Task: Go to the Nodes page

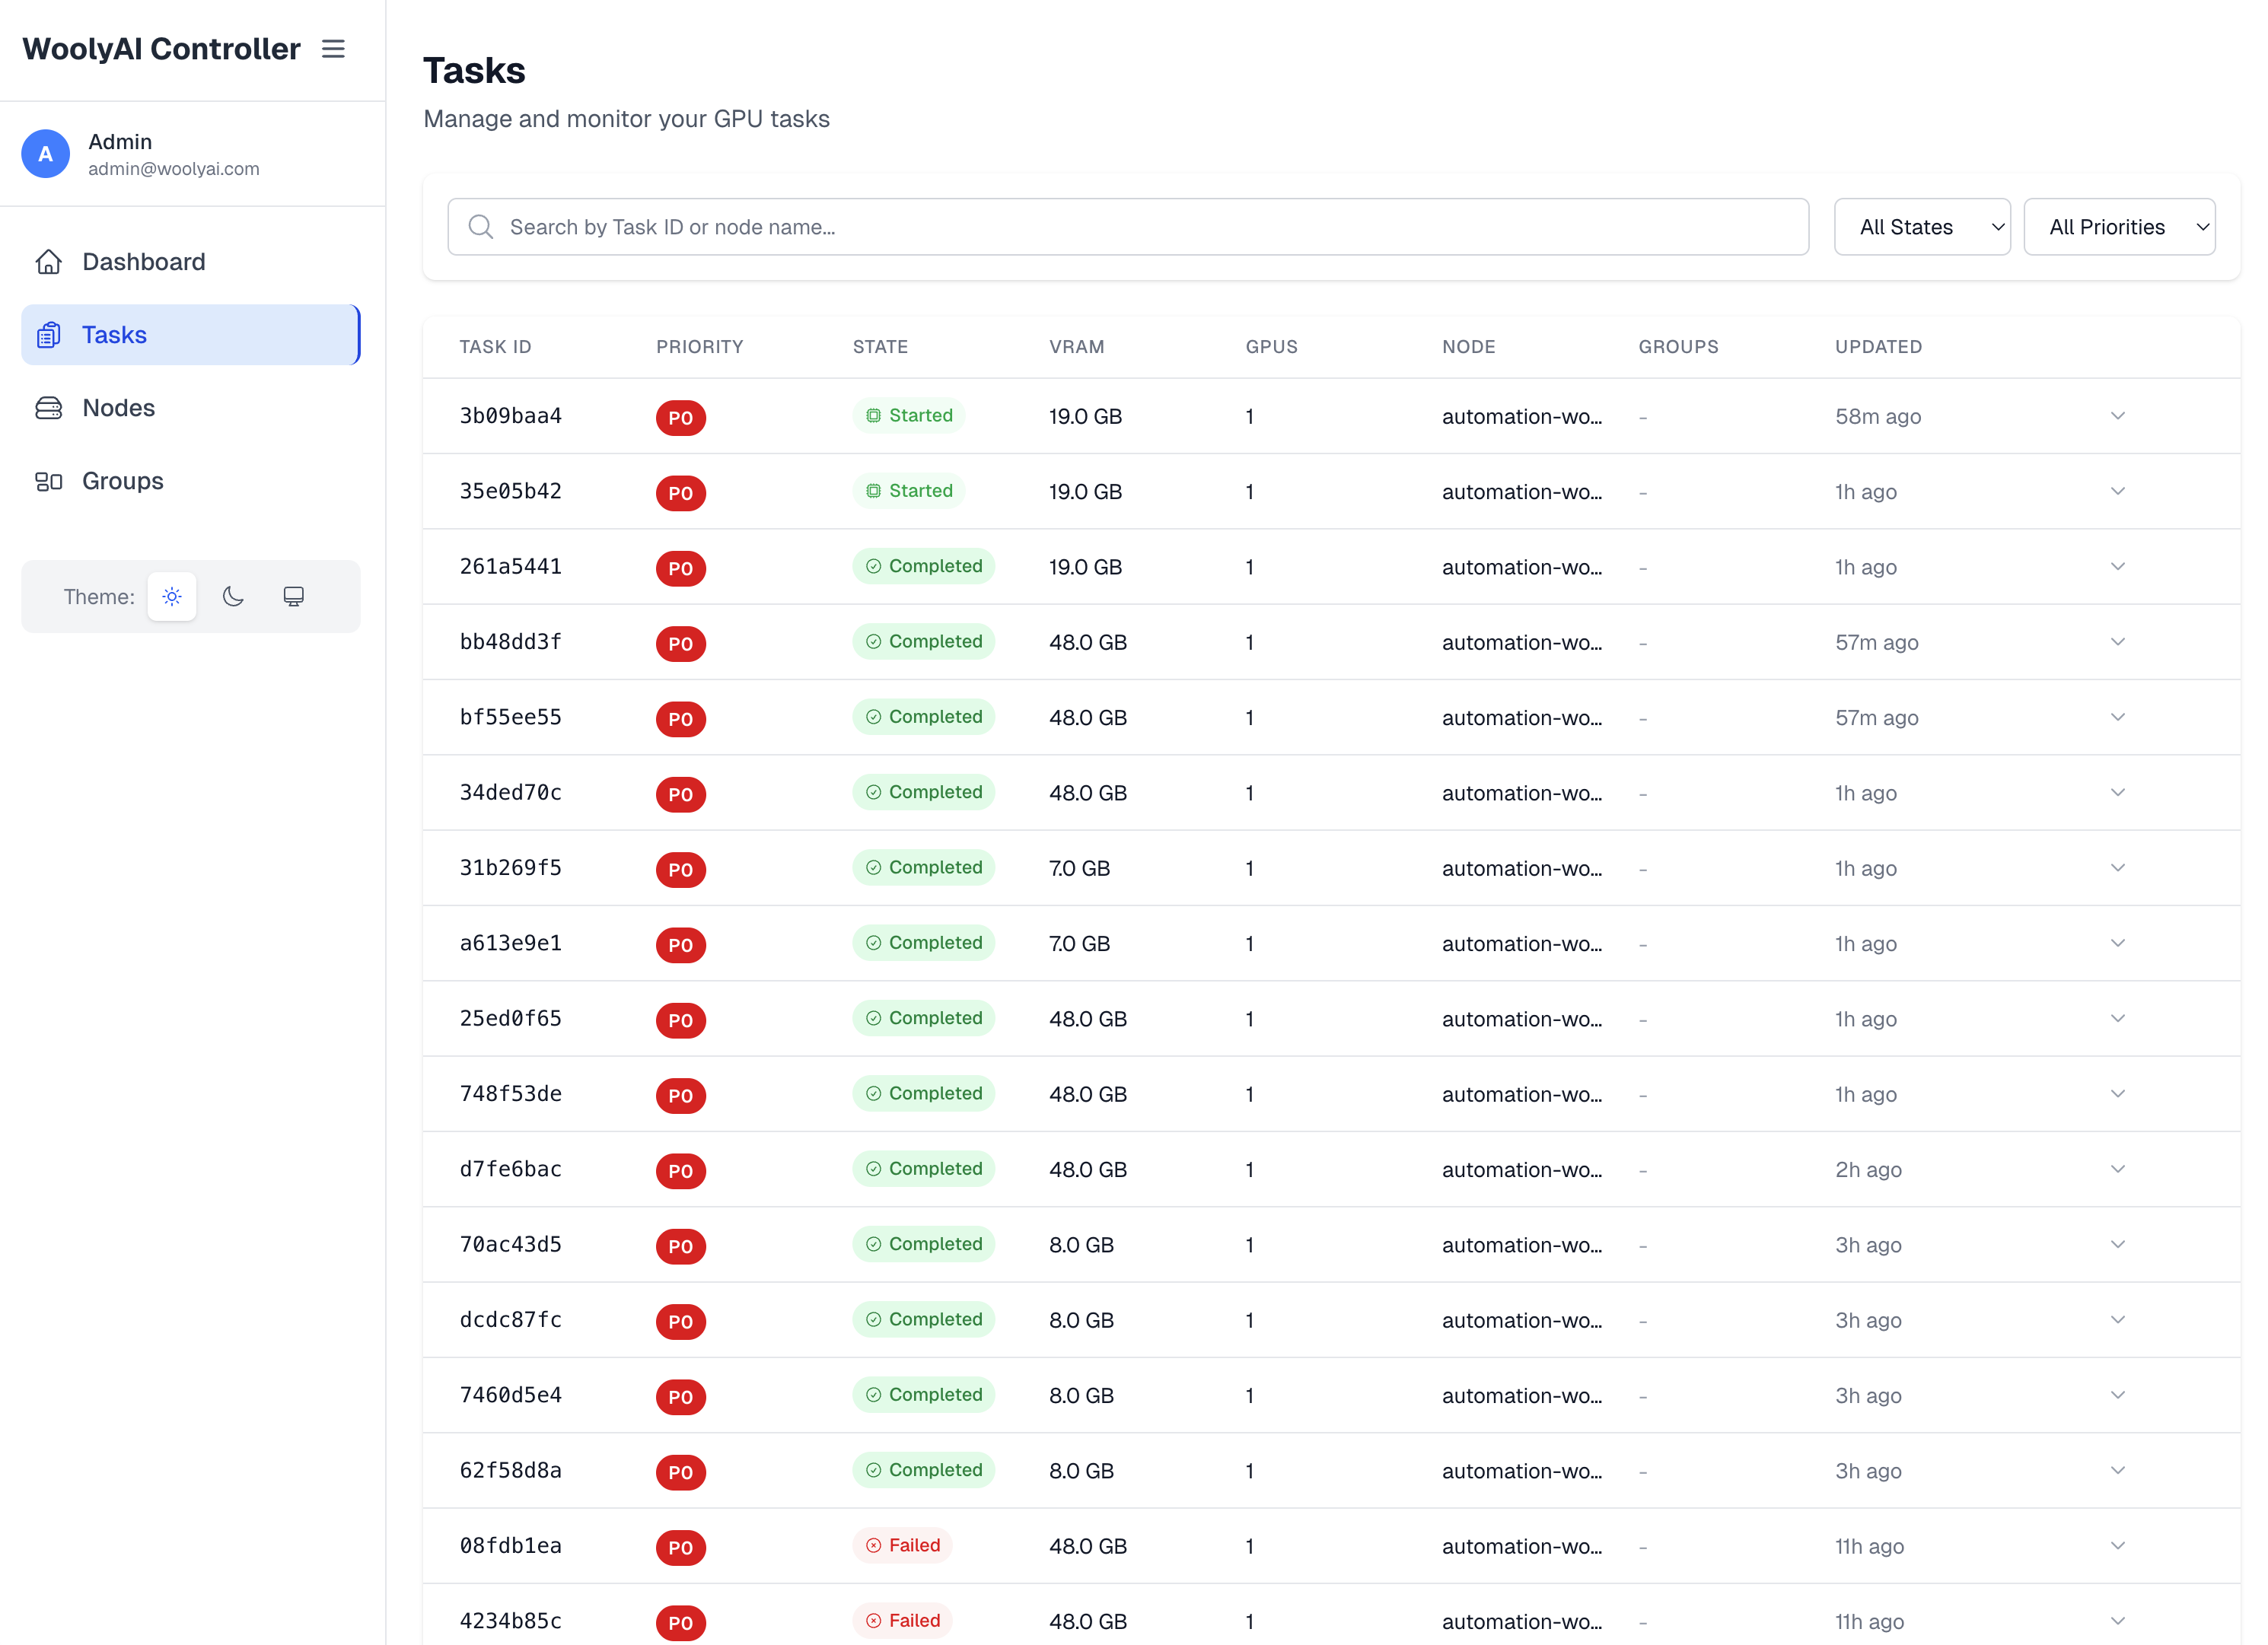Action: (118, 408)
